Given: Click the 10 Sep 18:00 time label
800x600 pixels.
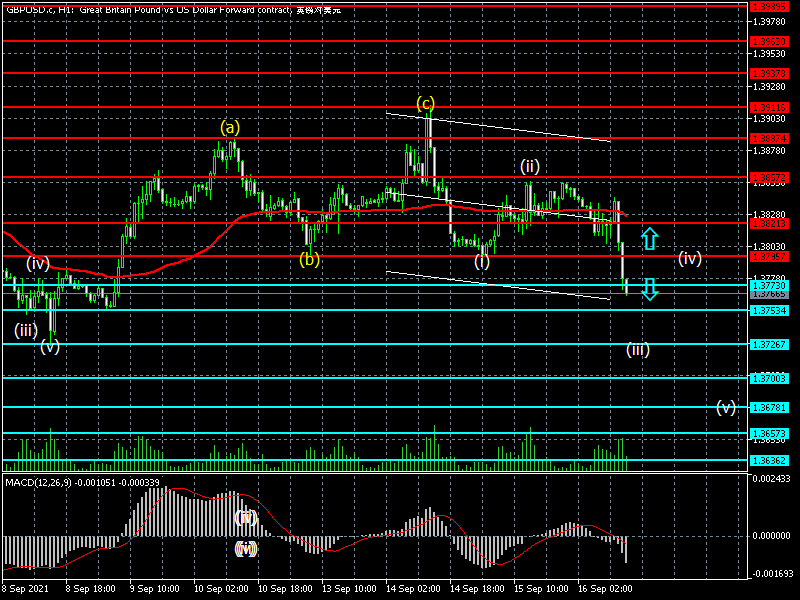Looking at the screenshot, I should [x=285, y=588].
